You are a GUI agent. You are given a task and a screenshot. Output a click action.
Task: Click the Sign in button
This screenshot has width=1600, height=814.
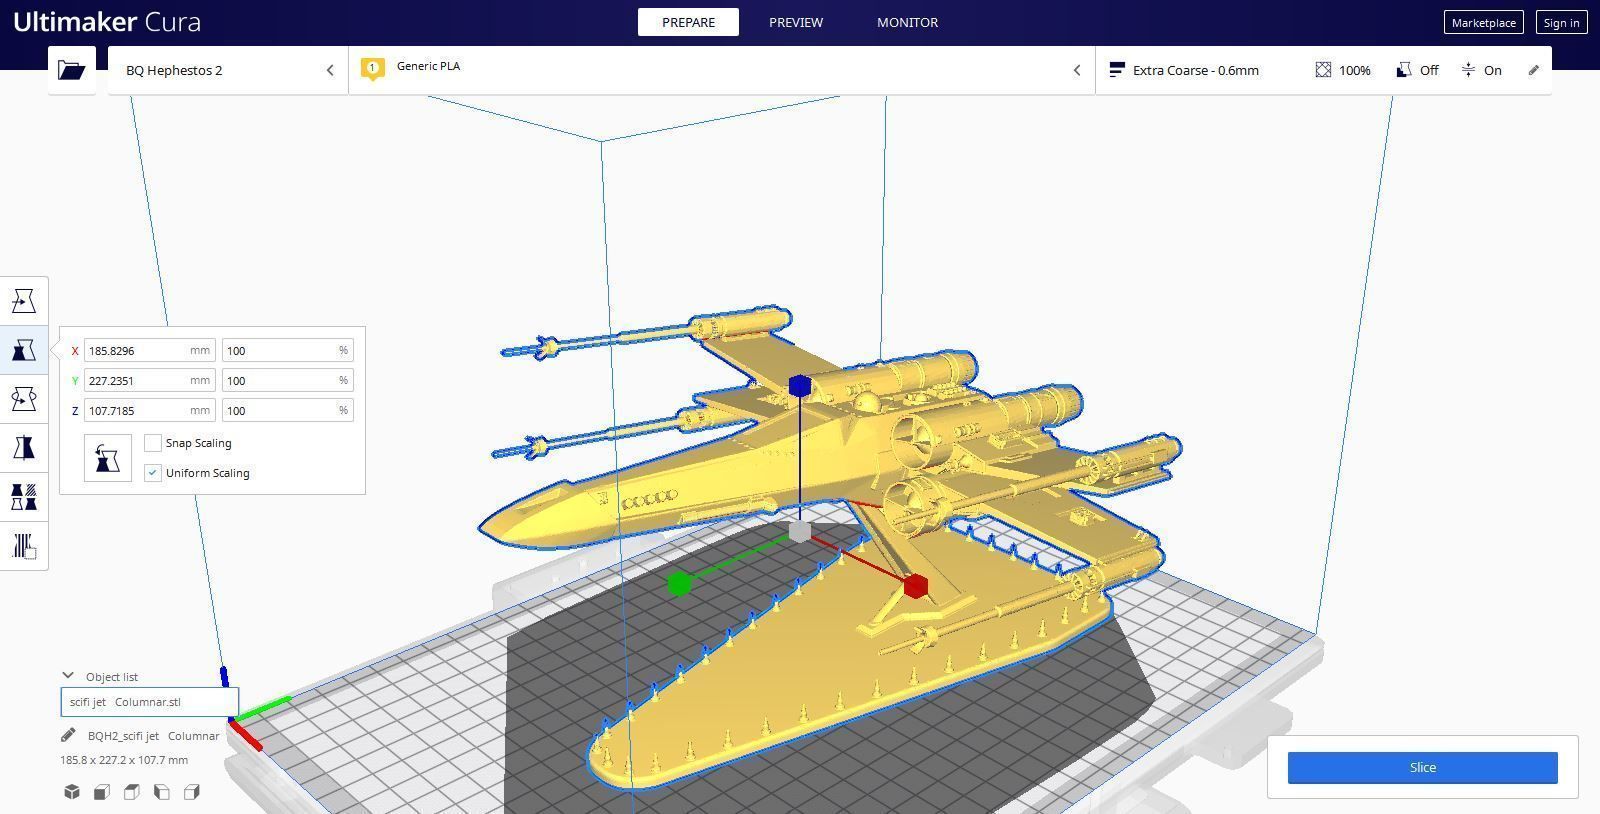pos(1561,22)
